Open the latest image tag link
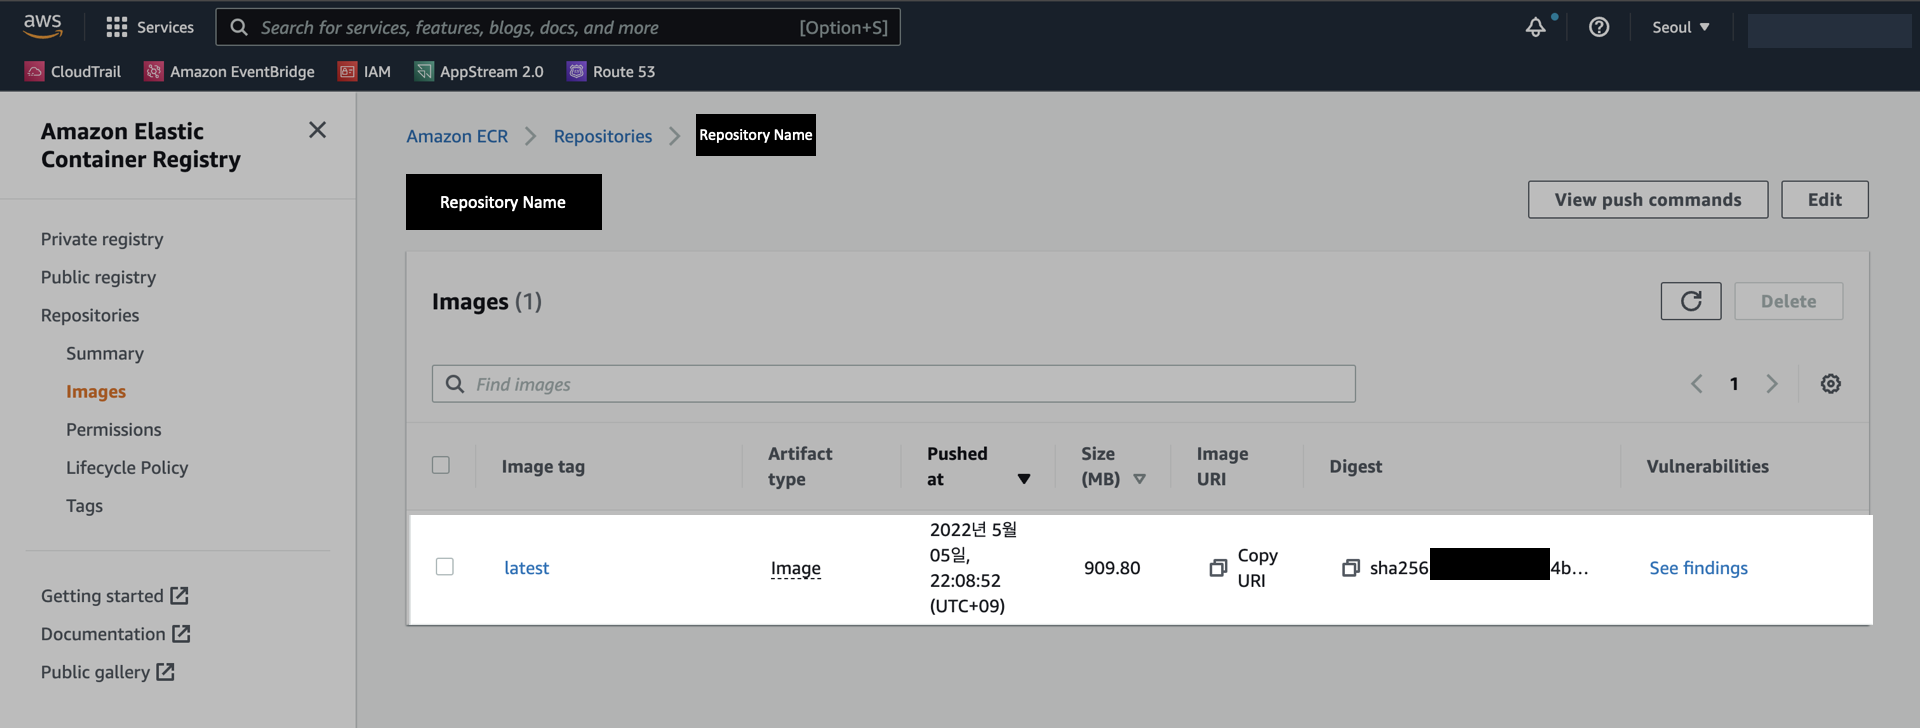Screen dimensions: 1920x728 click(x=526, y=568)
